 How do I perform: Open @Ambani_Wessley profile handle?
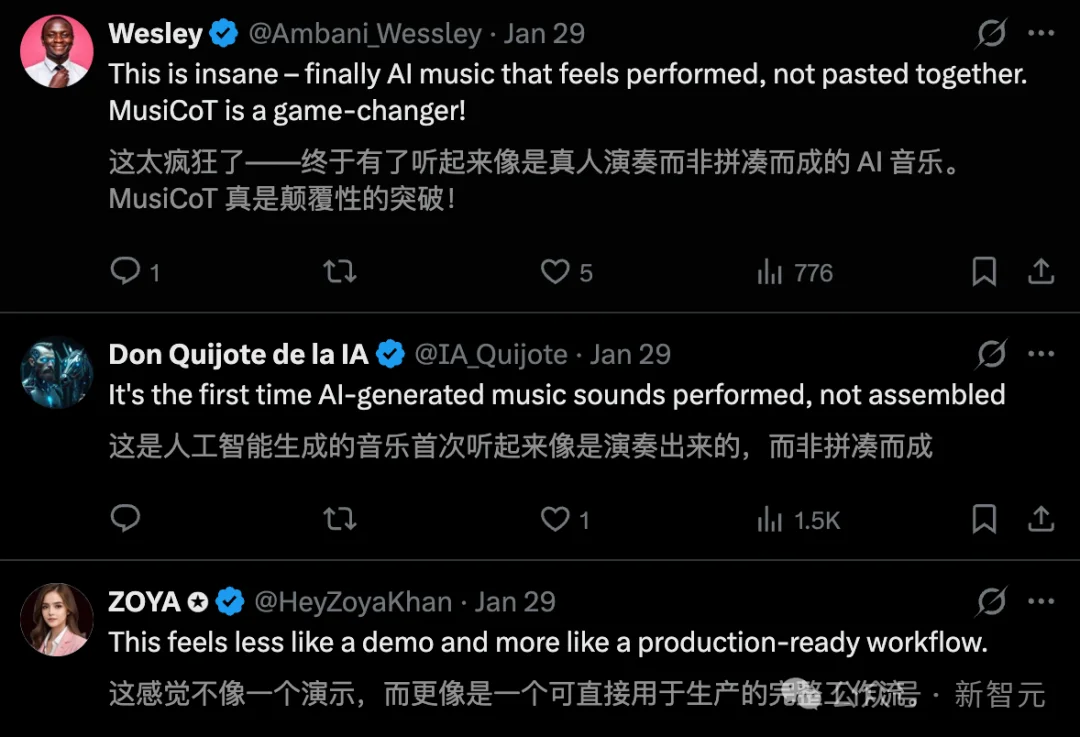pos(365,34)
